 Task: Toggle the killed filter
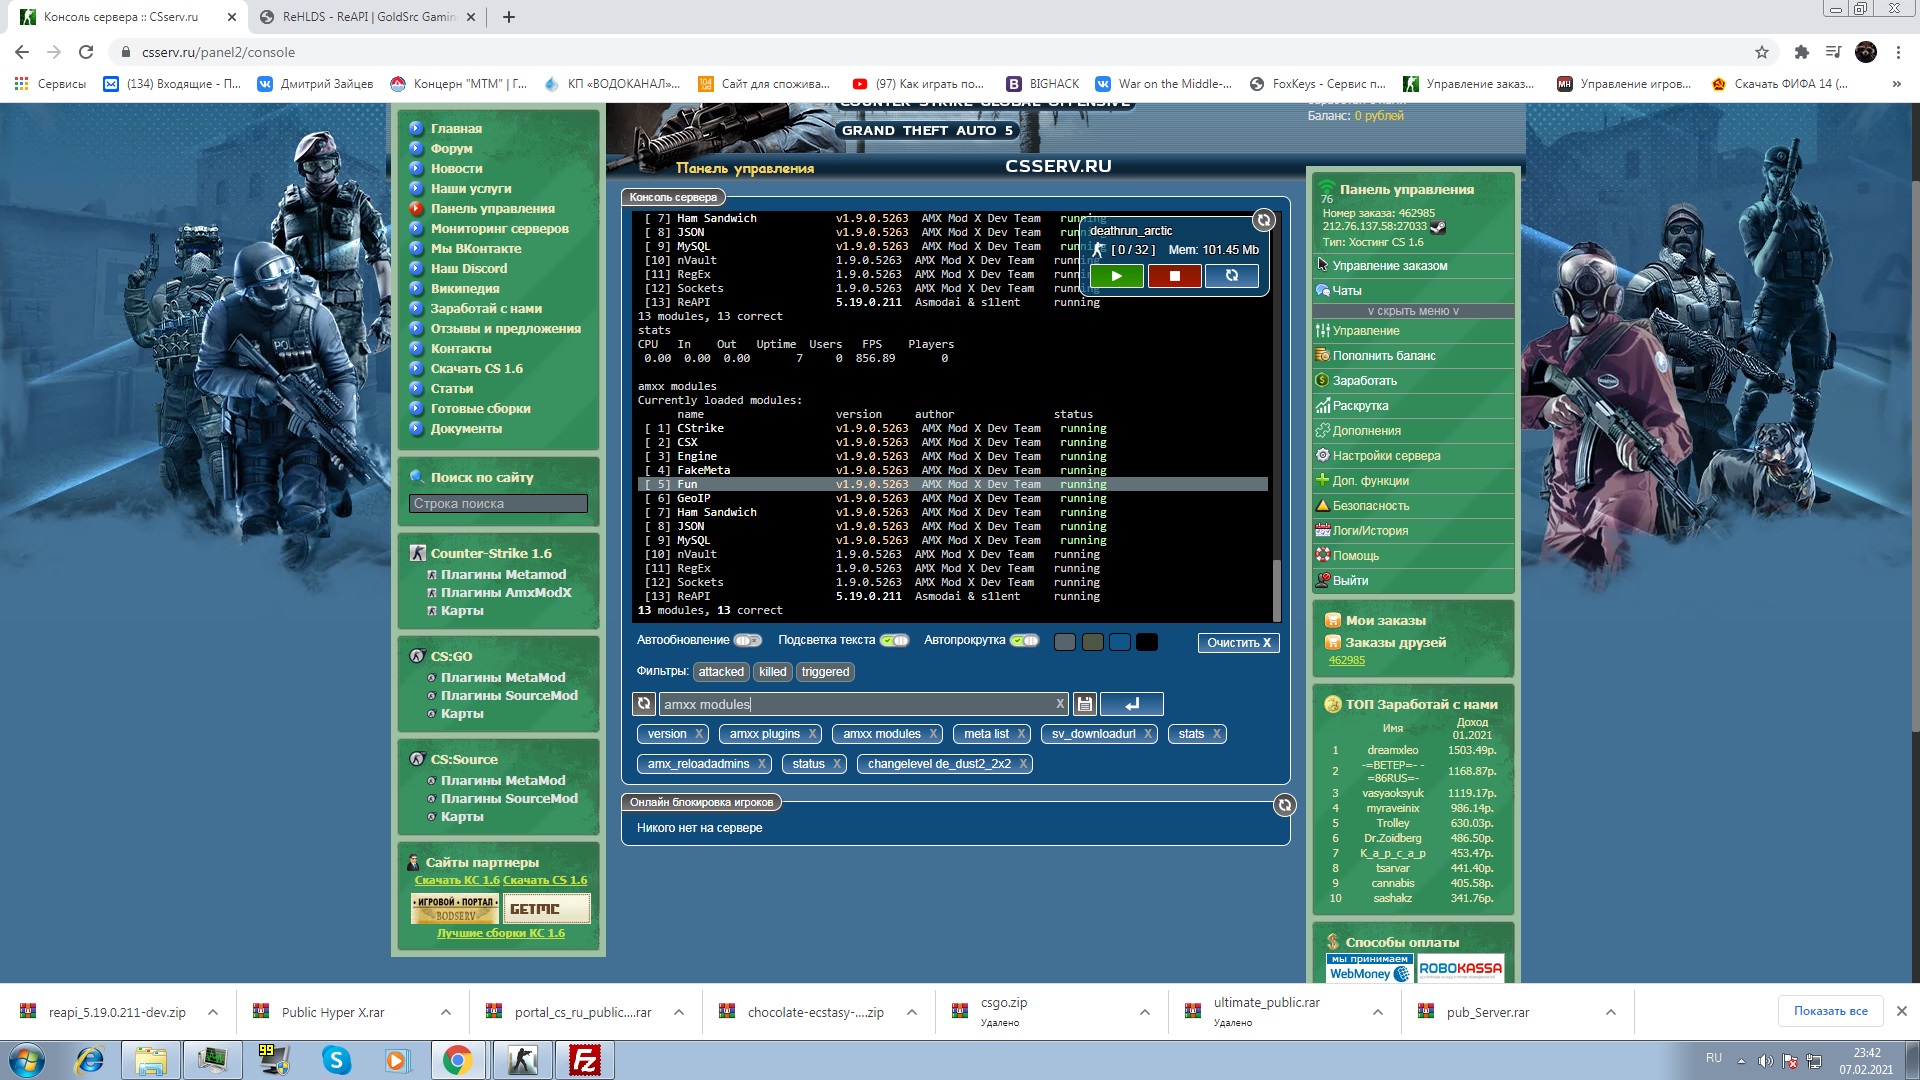point(772,672)
